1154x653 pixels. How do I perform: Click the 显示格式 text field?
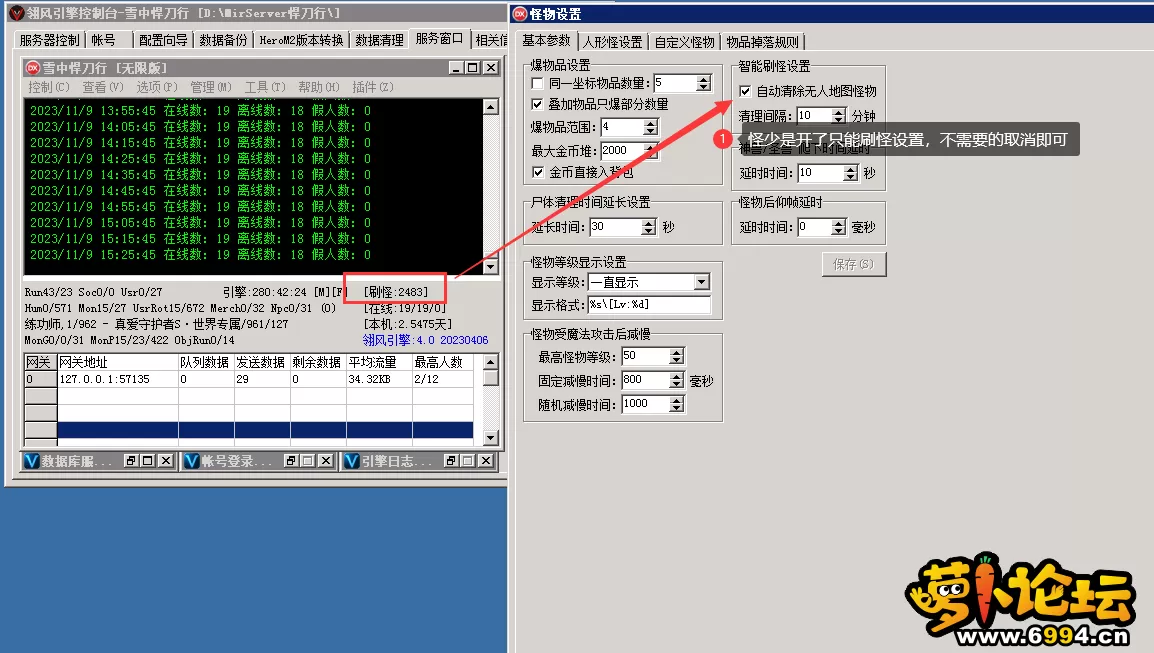(649, 304)
